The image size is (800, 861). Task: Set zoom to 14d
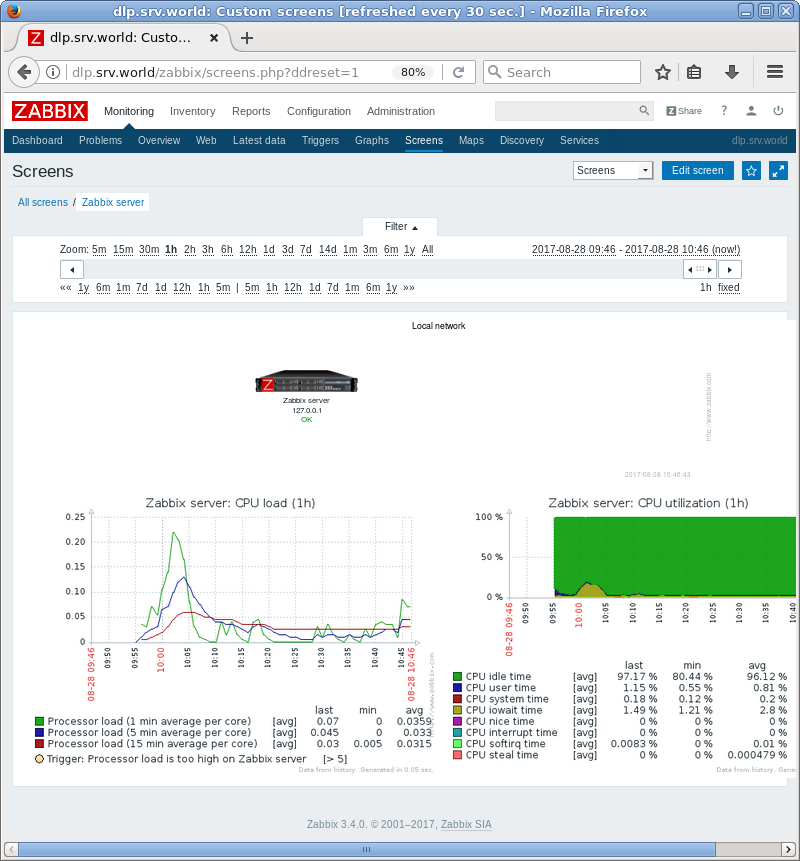(327, 250)
